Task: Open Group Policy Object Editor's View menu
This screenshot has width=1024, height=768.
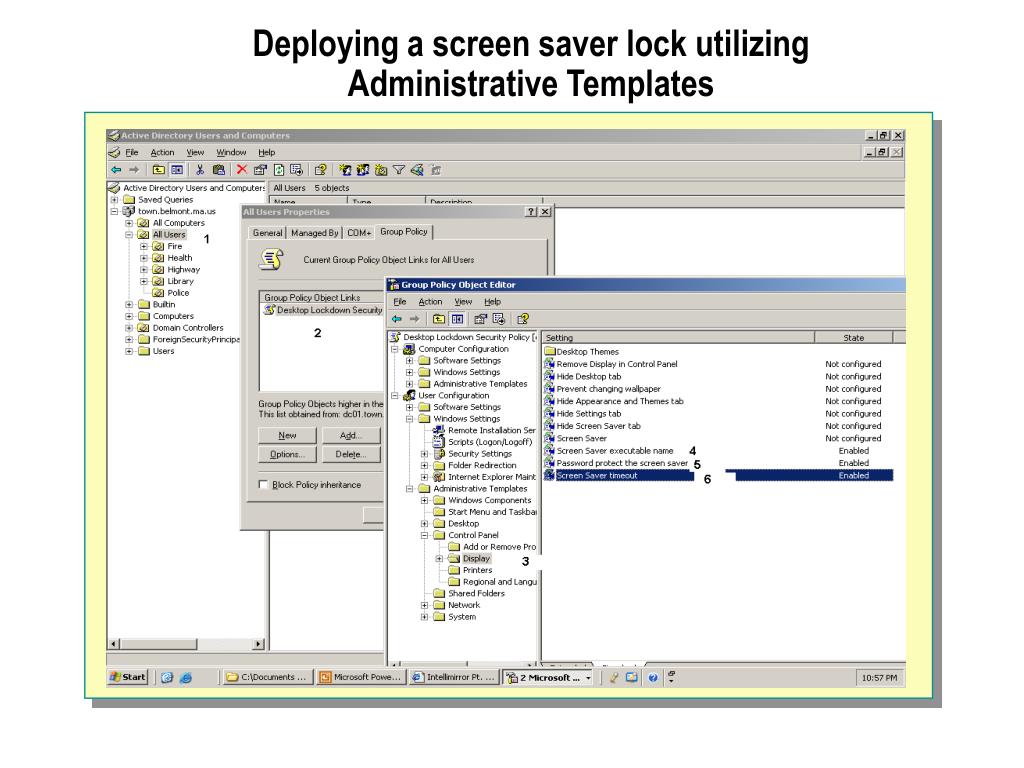Action: pyautogui.click(x=463, y=302)
